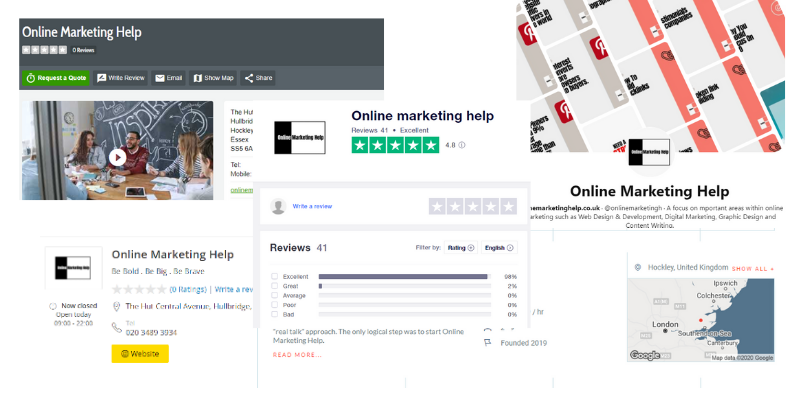800x400 pixels.
Task: Open the English language filter dropdown
Action: click(x=499, y=247)
